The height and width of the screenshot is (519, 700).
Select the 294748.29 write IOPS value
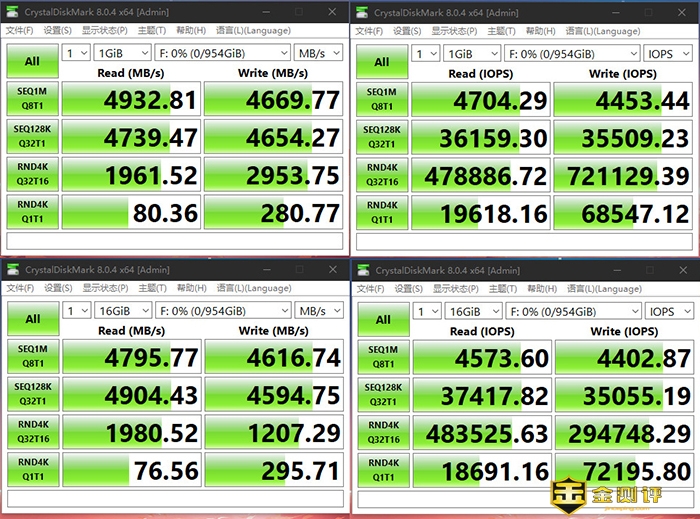coord(625,433)
